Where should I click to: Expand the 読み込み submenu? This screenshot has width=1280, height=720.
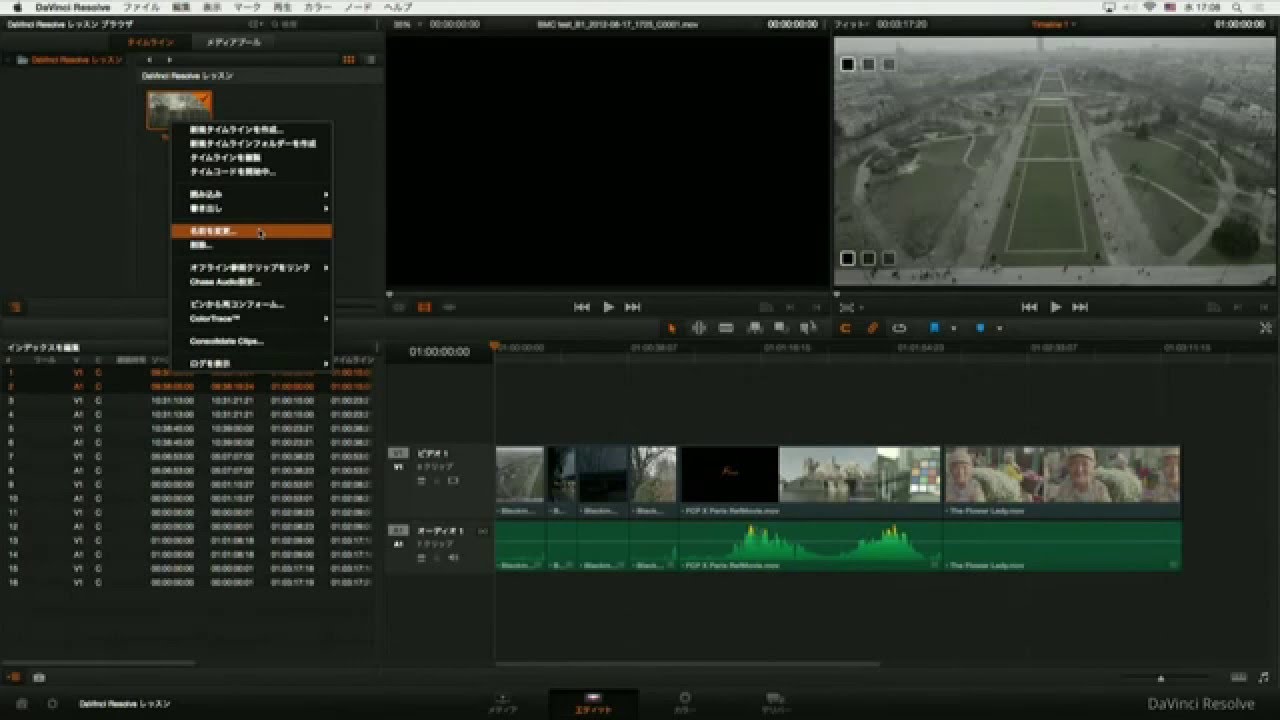(252, 194)
